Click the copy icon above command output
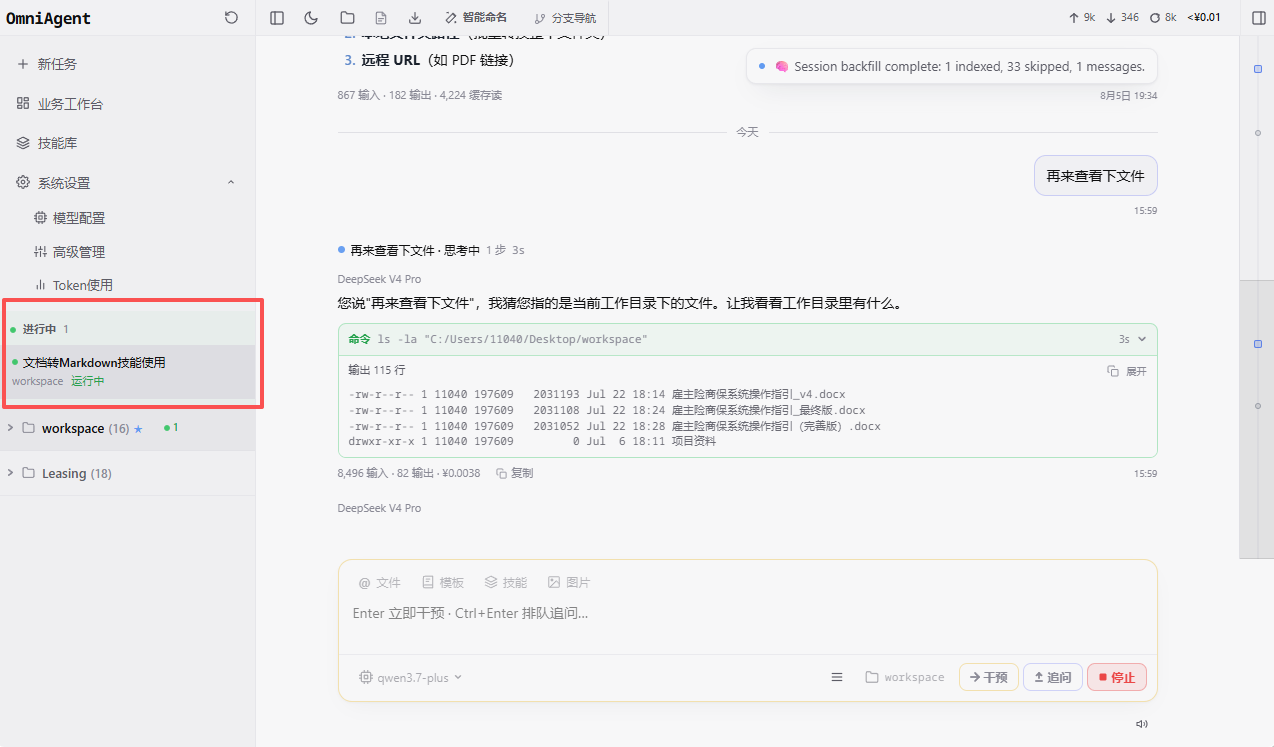Screen dimensions: 1274x747 pos(1113,371)
